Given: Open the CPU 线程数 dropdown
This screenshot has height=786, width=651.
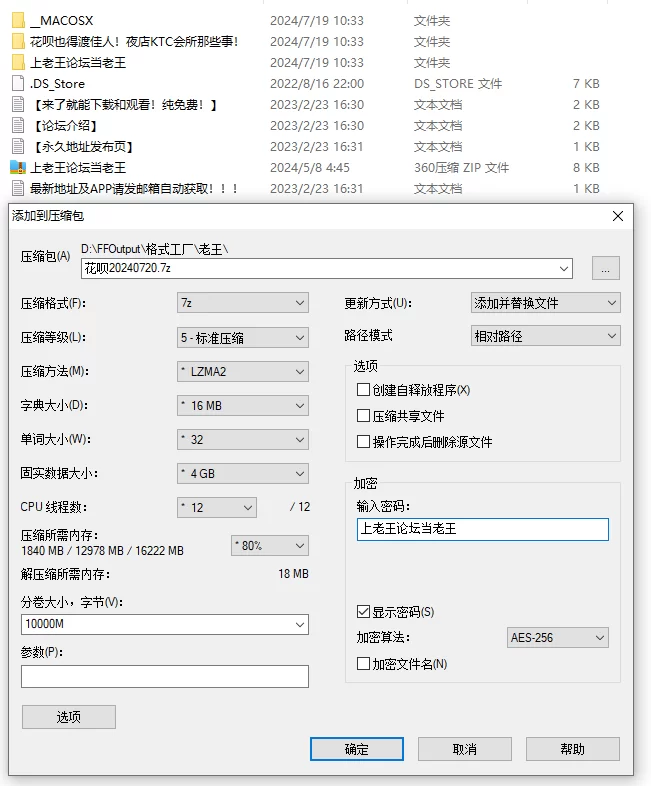Looking at the screenshot, I should coord(217,507).
